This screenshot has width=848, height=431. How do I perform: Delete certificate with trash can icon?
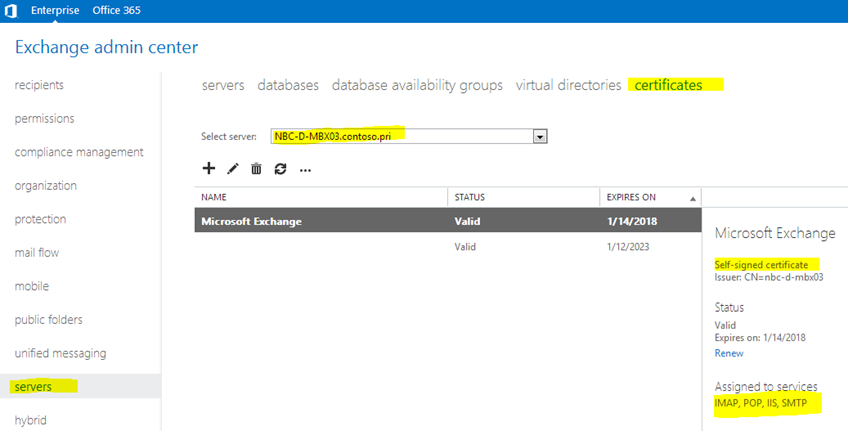[256, 169]
